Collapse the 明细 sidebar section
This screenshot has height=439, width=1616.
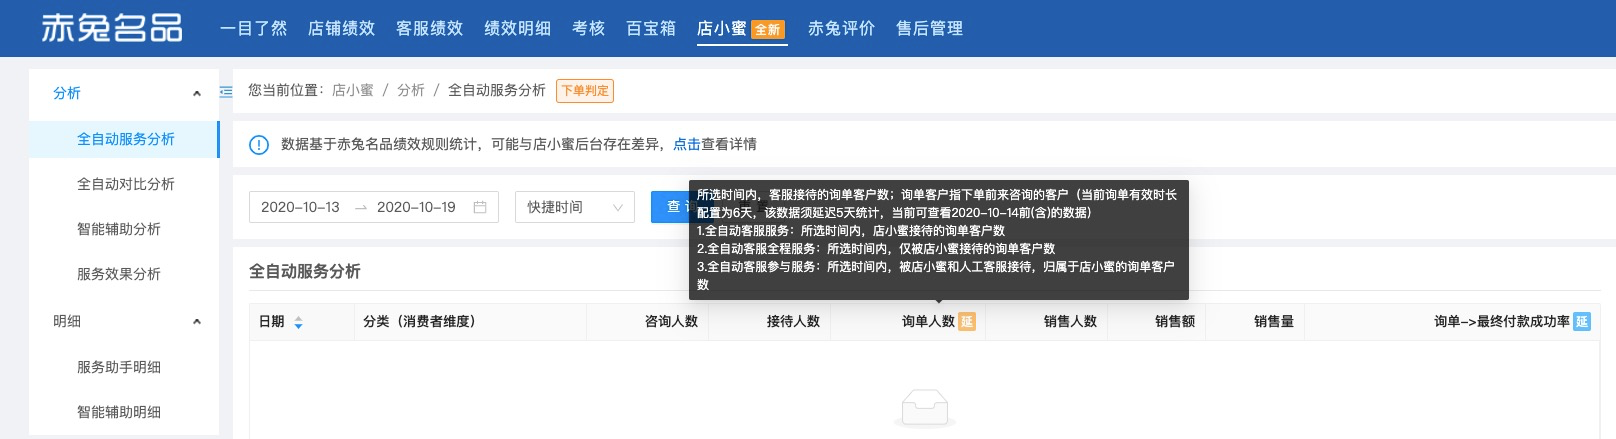[196, 321]
